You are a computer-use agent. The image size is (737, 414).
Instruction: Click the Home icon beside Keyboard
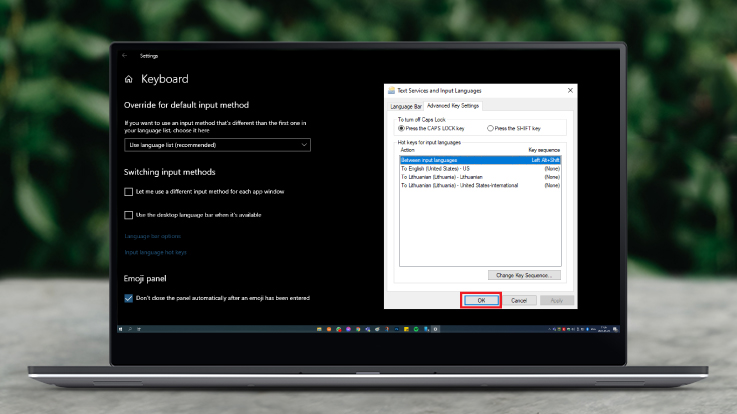[x=128, y=79]
